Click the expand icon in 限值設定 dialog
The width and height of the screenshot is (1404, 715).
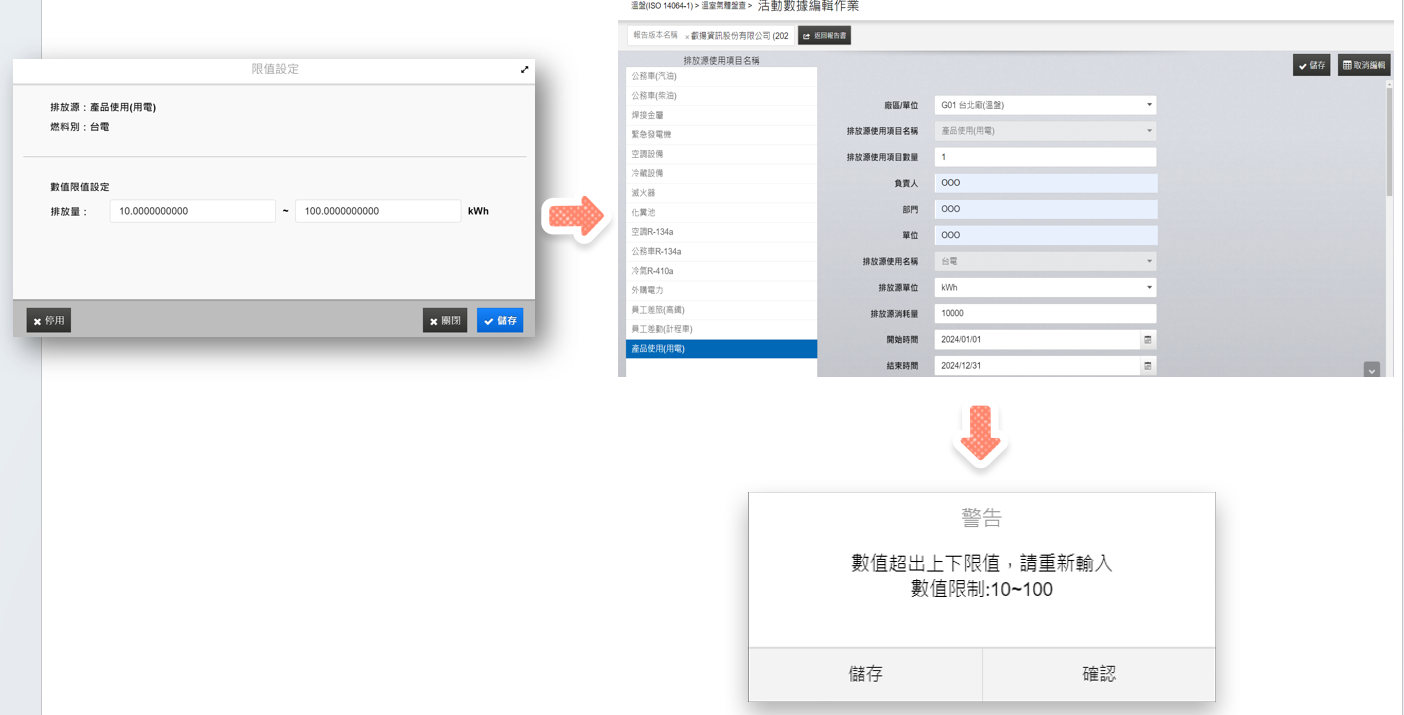click(x=524, y=70)
